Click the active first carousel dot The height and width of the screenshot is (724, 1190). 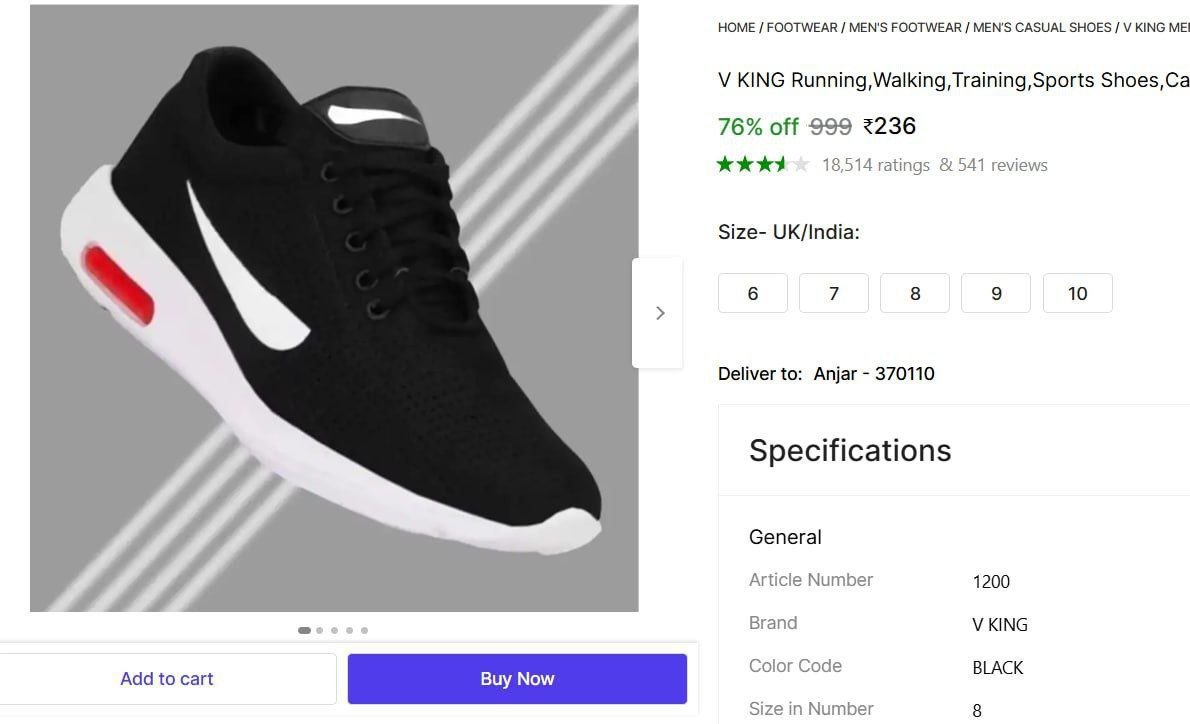pos(304,630)
